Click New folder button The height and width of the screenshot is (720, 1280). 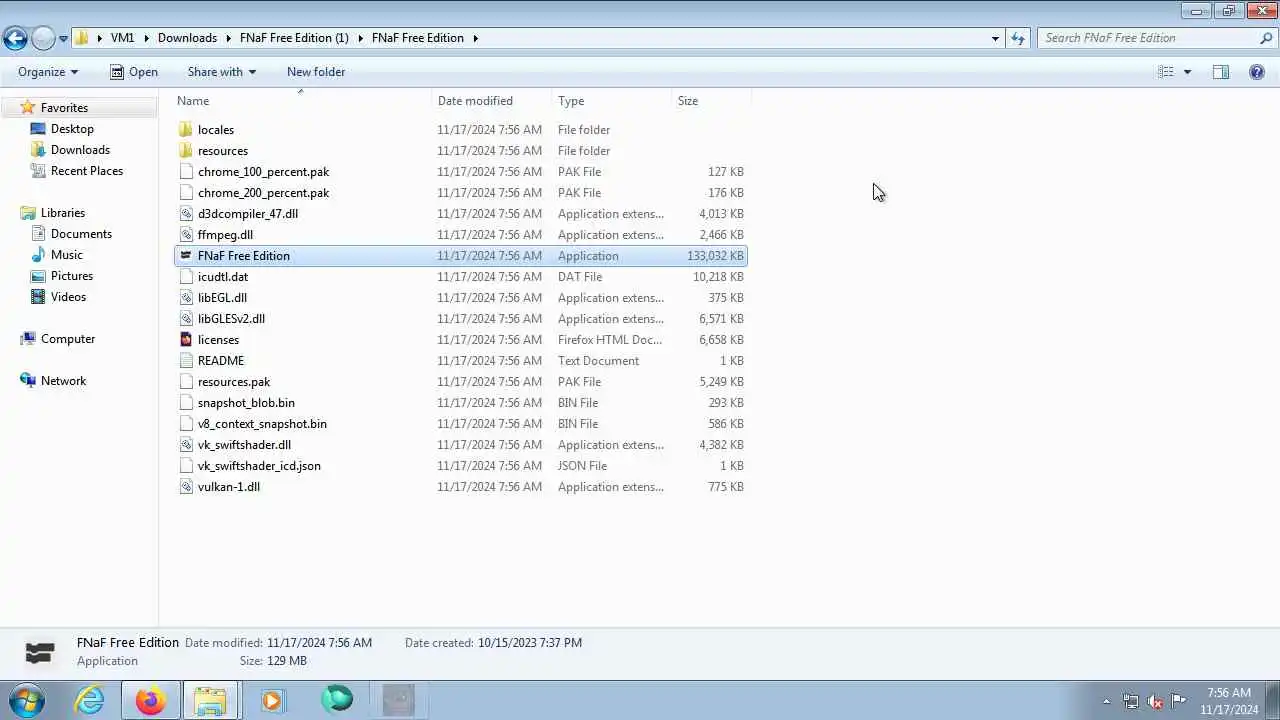[316, 72]
